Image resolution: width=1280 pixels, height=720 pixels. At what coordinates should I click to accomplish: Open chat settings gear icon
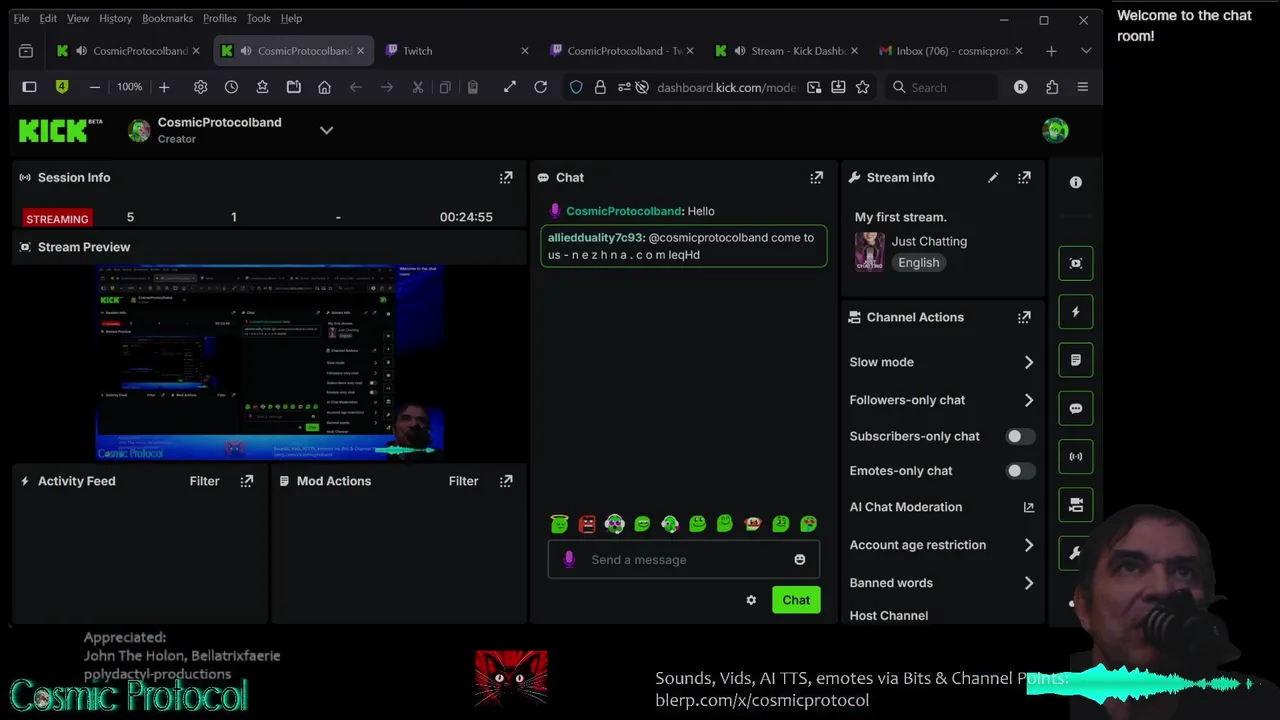point(751,600)
